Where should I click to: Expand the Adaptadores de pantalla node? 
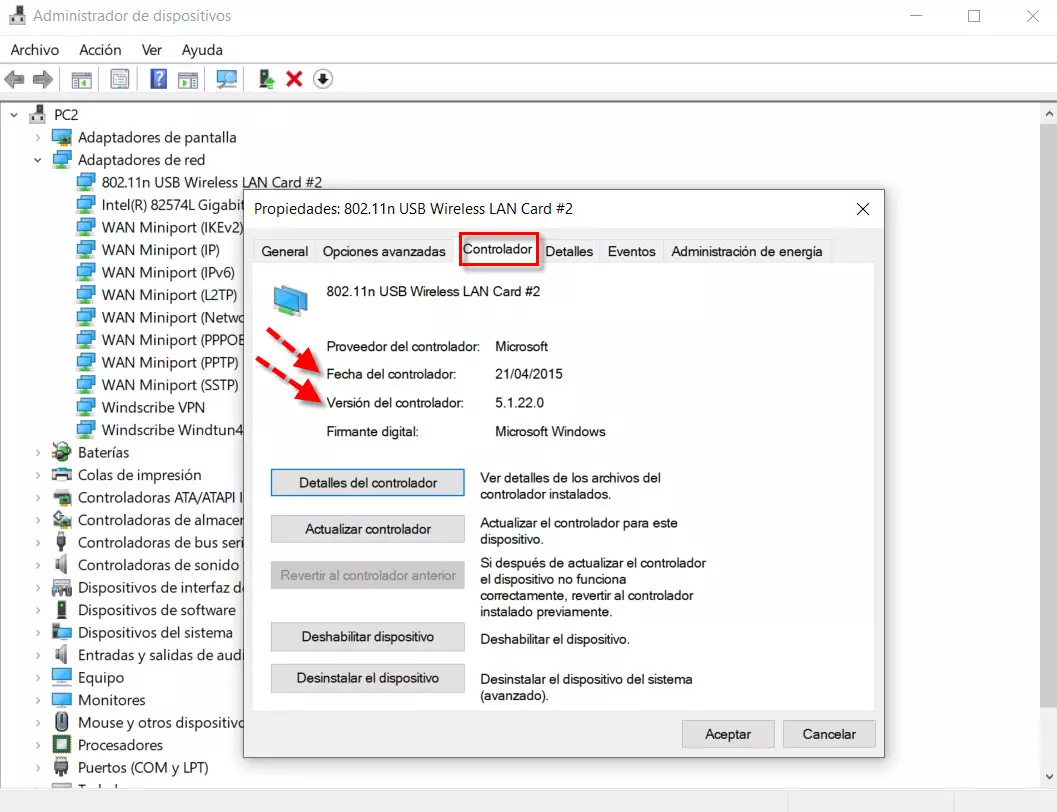click(38, 137)
